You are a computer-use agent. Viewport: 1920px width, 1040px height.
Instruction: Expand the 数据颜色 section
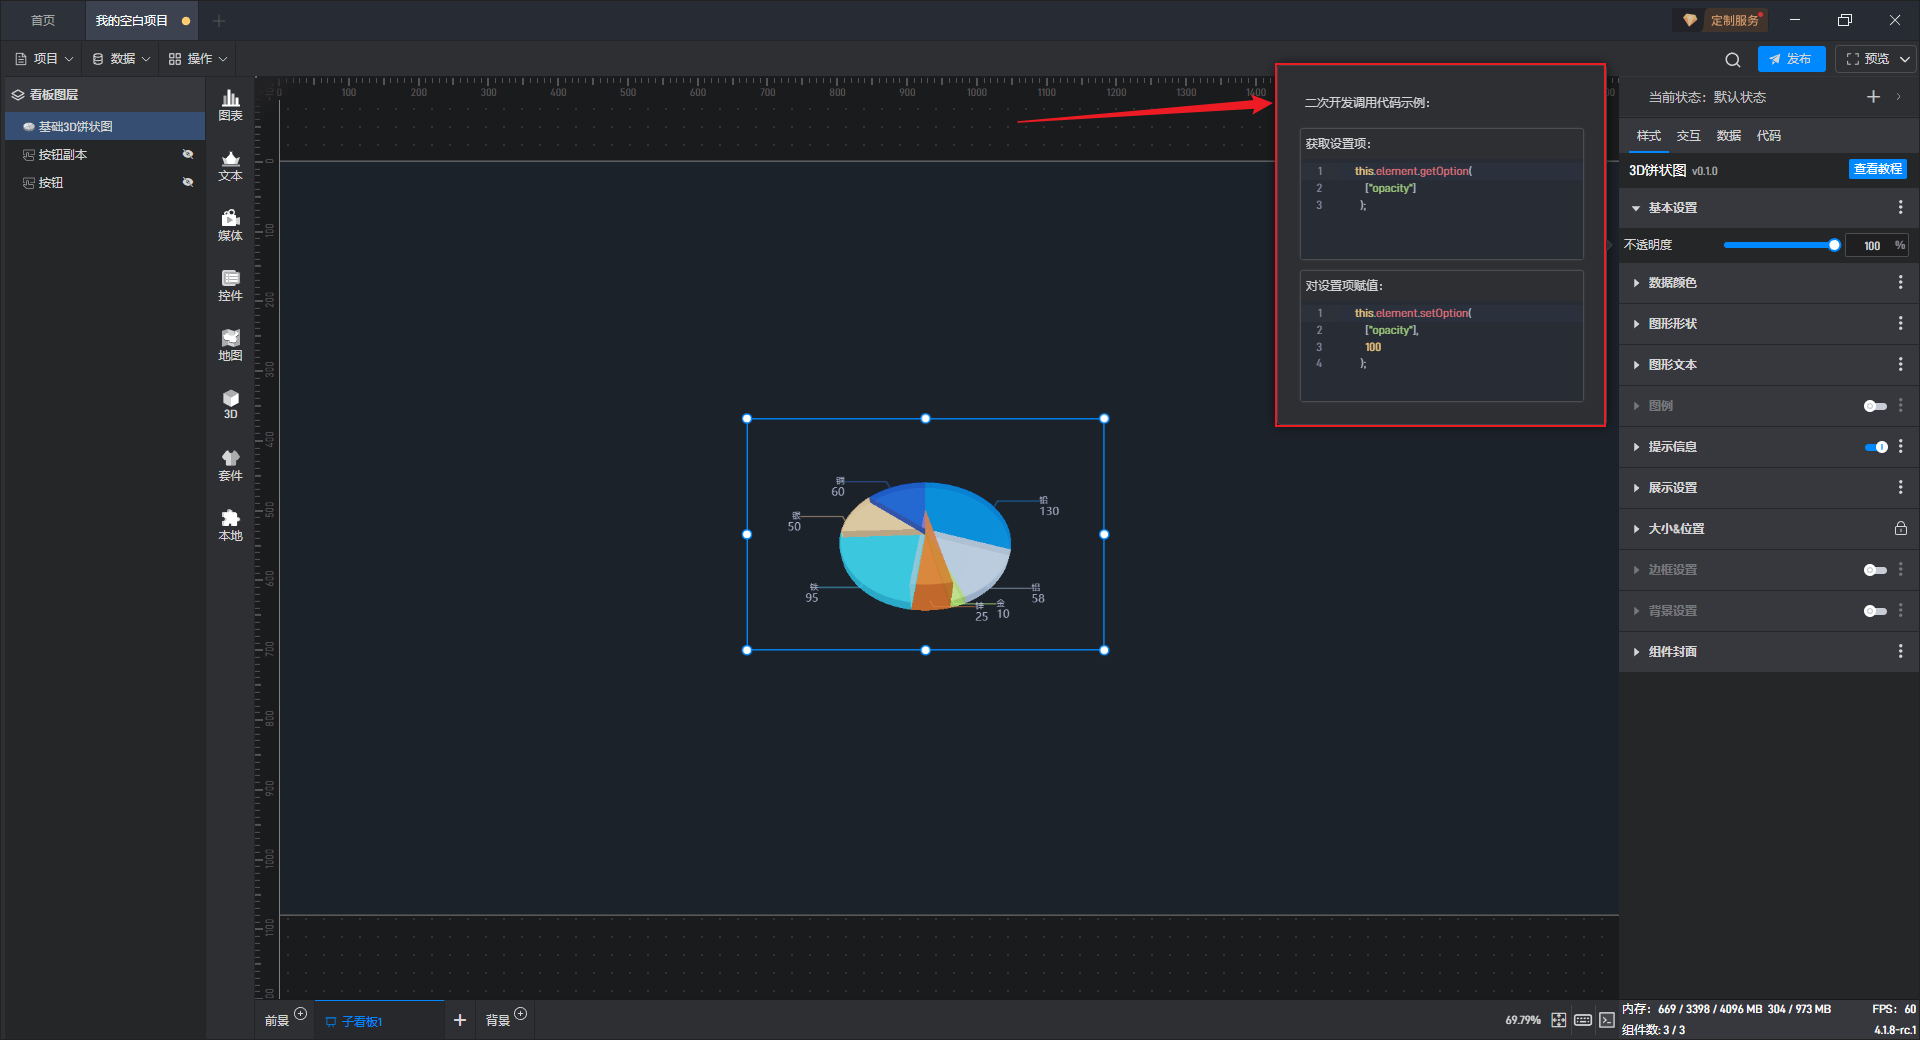(1672, 283)
